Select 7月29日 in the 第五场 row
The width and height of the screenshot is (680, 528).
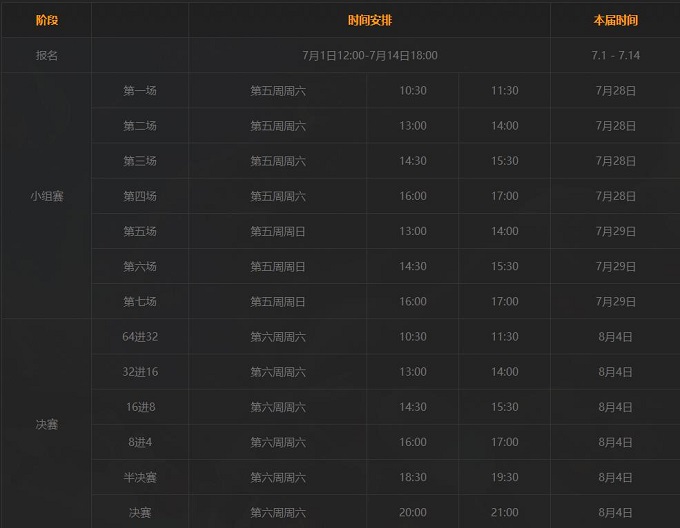click(615, 231)
